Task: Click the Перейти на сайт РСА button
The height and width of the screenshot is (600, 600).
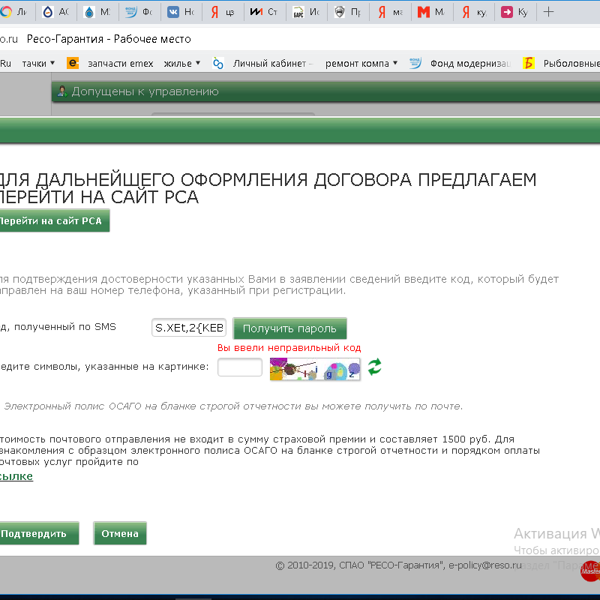Action: click(55, 220)
